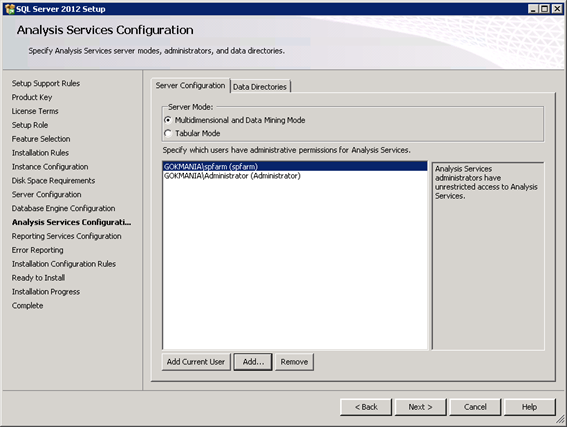Click the Server Configuration step in sidebar
This screenshot has width=567, height=427.
(46, 195)
